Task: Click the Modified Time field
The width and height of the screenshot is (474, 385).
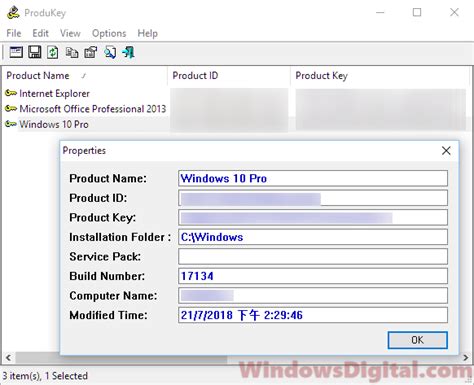Action: (x=313, y=315)
